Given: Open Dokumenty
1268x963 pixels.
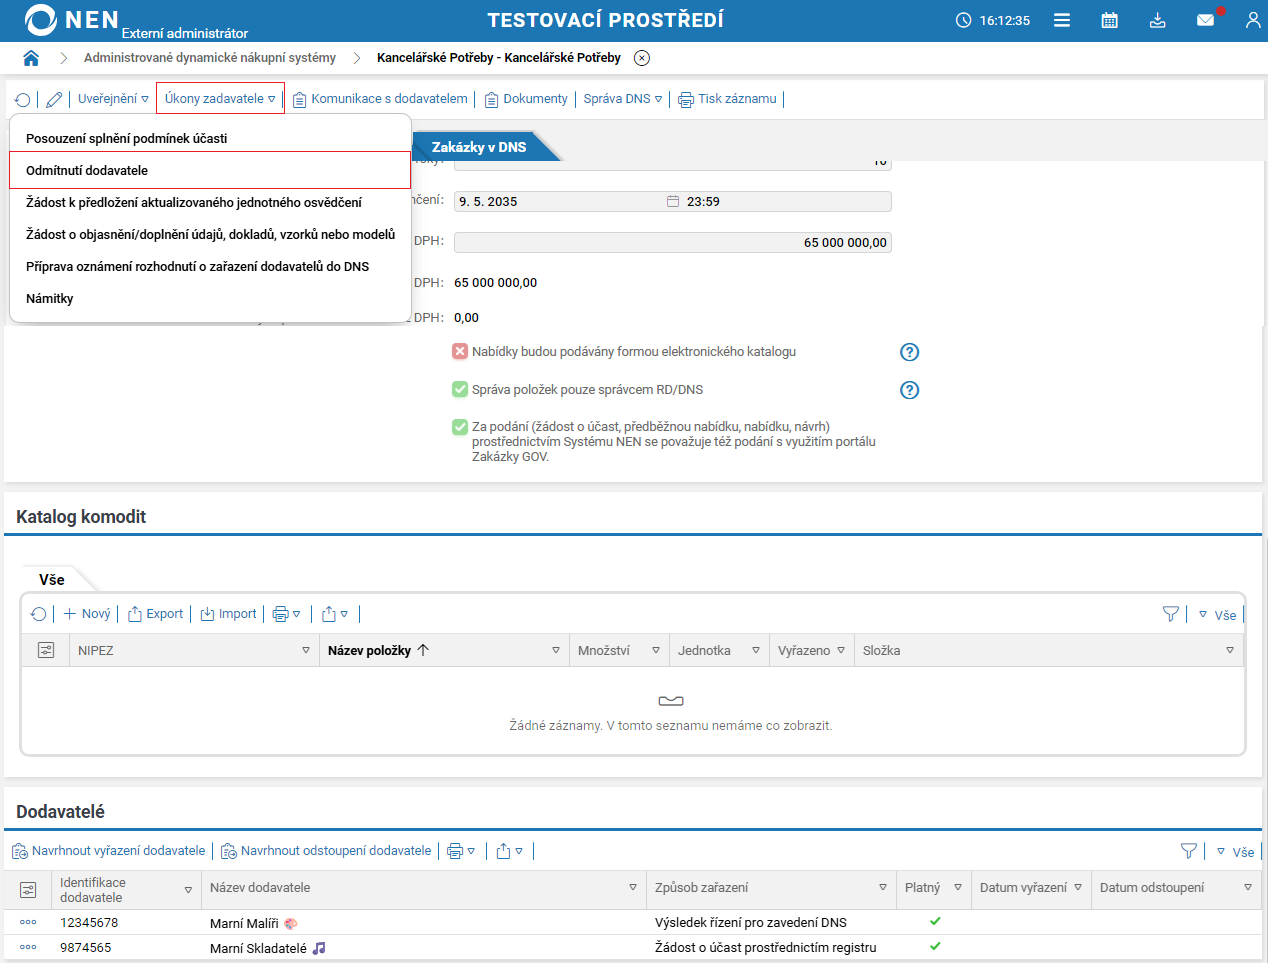Looking at the screenshot, I should coord(526,99).
